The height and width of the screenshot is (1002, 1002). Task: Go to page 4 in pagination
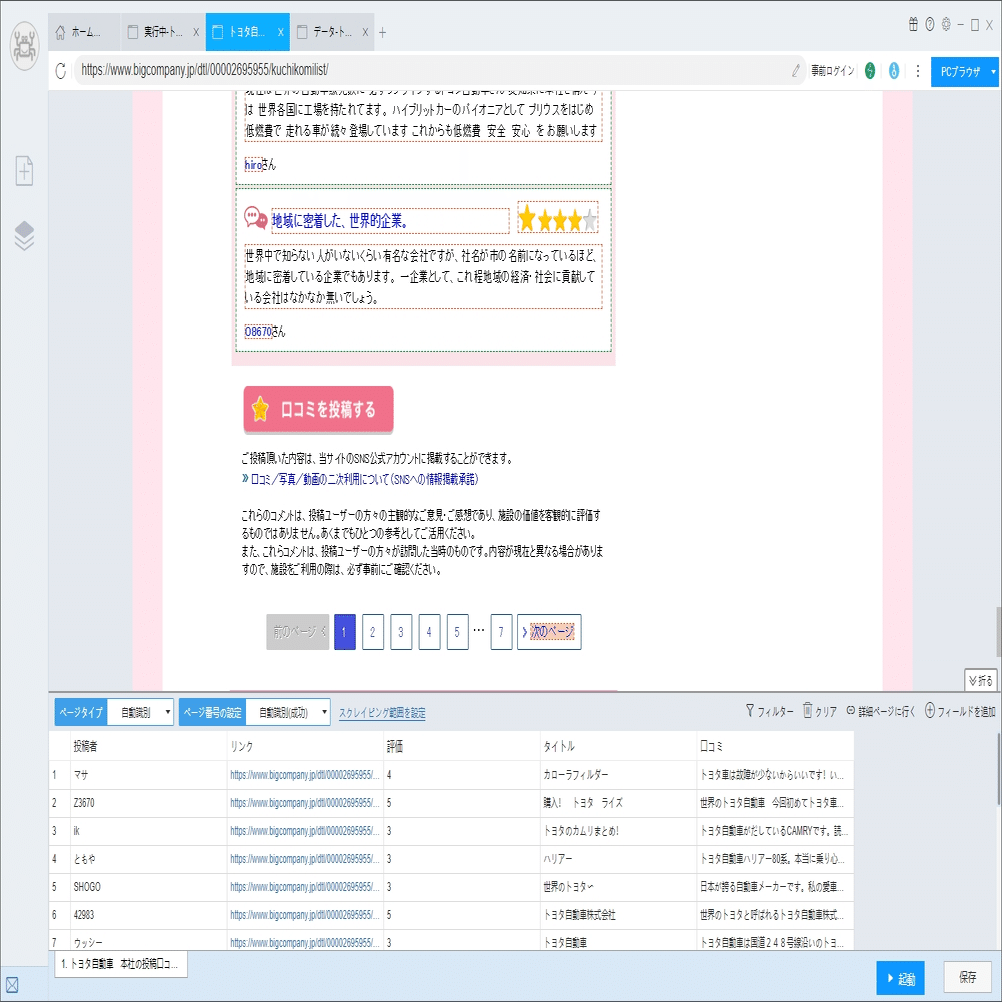point(429,632)
